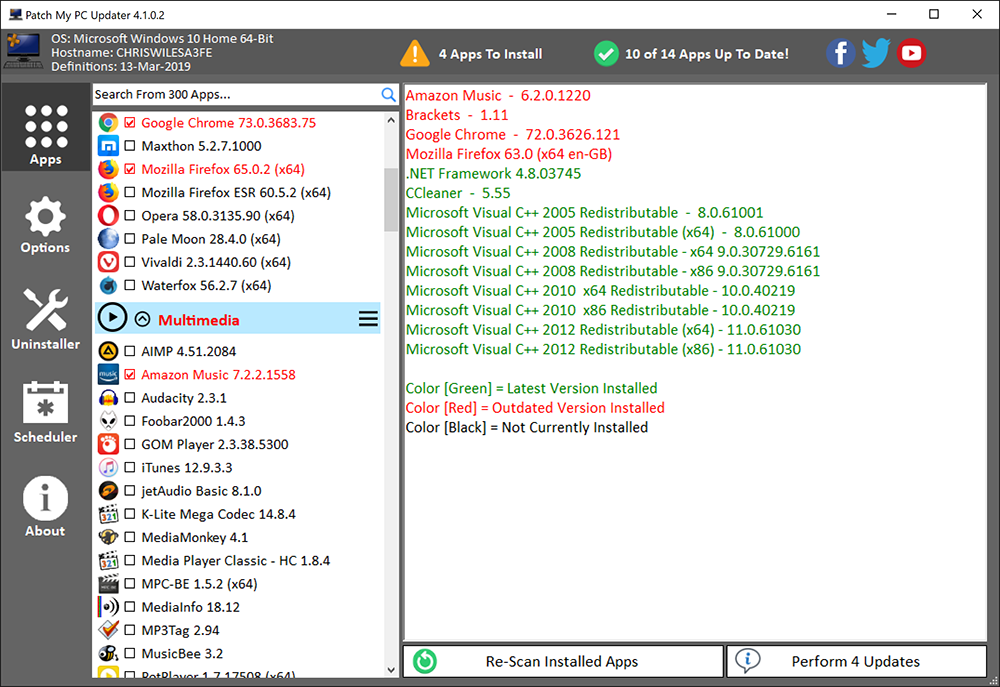Viewport: 1000px width, 687px height.
Task: Click the GOM Player icon
Action: [x=108, y=444]
